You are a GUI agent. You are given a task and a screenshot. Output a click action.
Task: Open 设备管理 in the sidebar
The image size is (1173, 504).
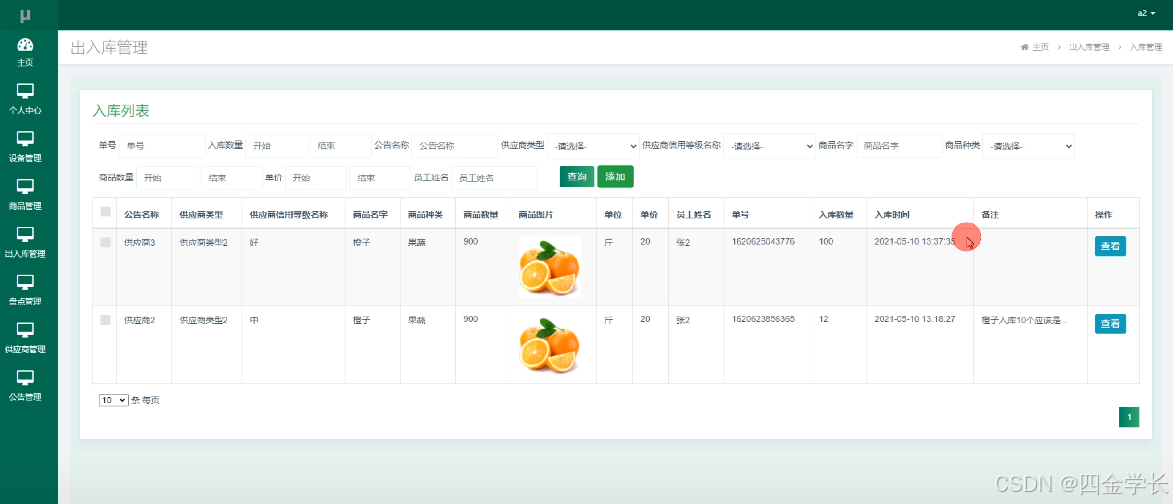25,147
